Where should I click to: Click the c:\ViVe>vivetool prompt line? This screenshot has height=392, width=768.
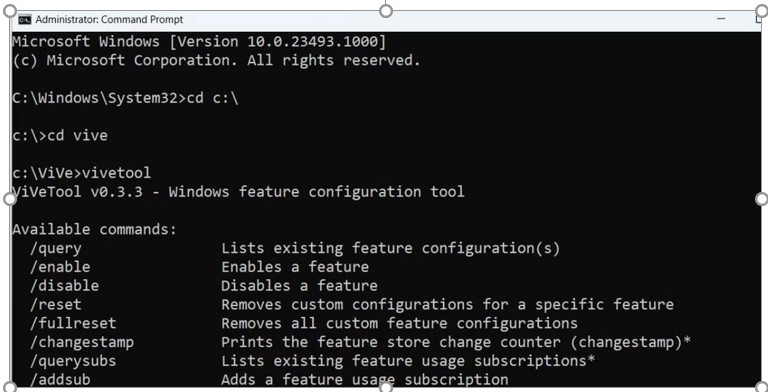82,173
